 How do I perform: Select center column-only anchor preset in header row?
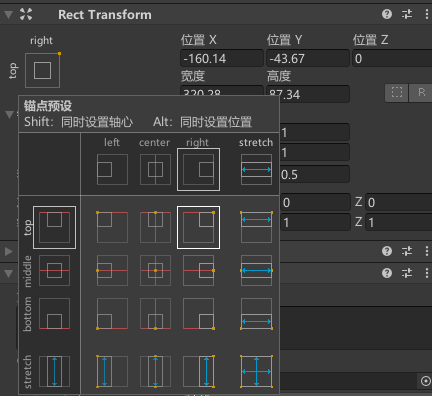(x=155, y=169)
